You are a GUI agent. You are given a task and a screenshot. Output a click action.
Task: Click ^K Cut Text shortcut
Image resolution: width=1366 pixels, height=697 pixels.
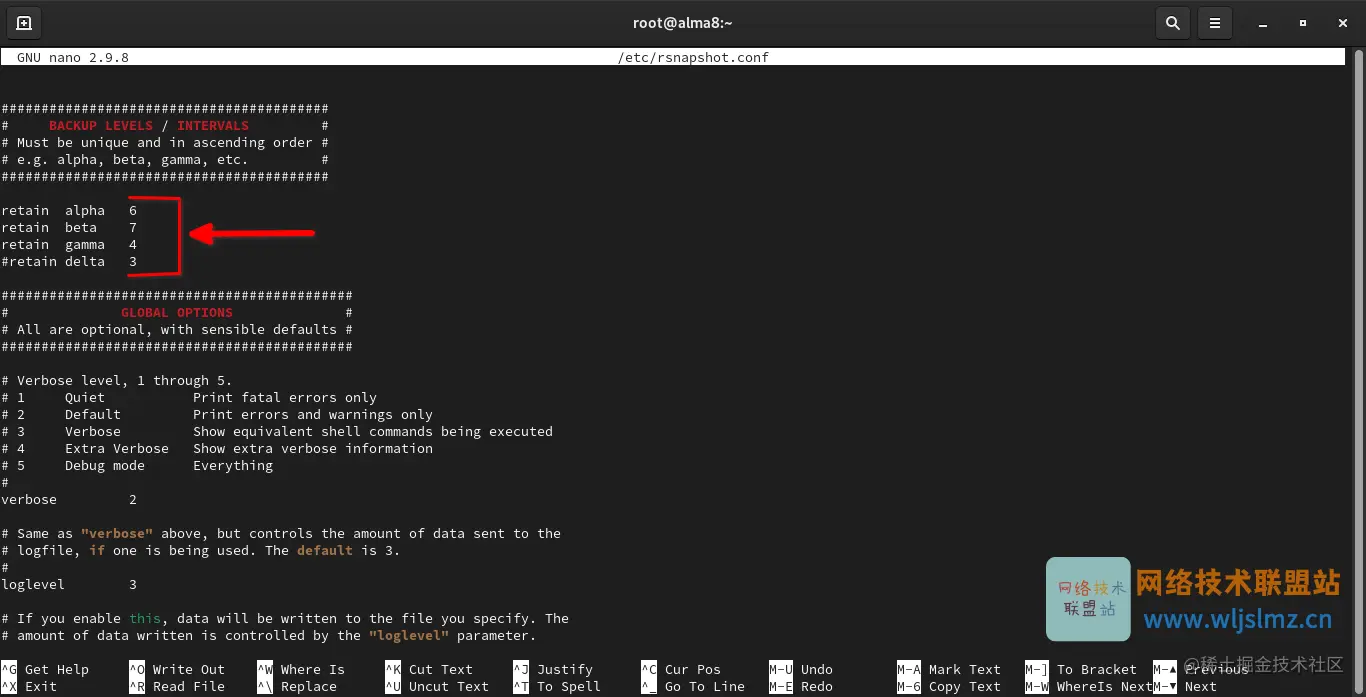(x=429, y=670)
